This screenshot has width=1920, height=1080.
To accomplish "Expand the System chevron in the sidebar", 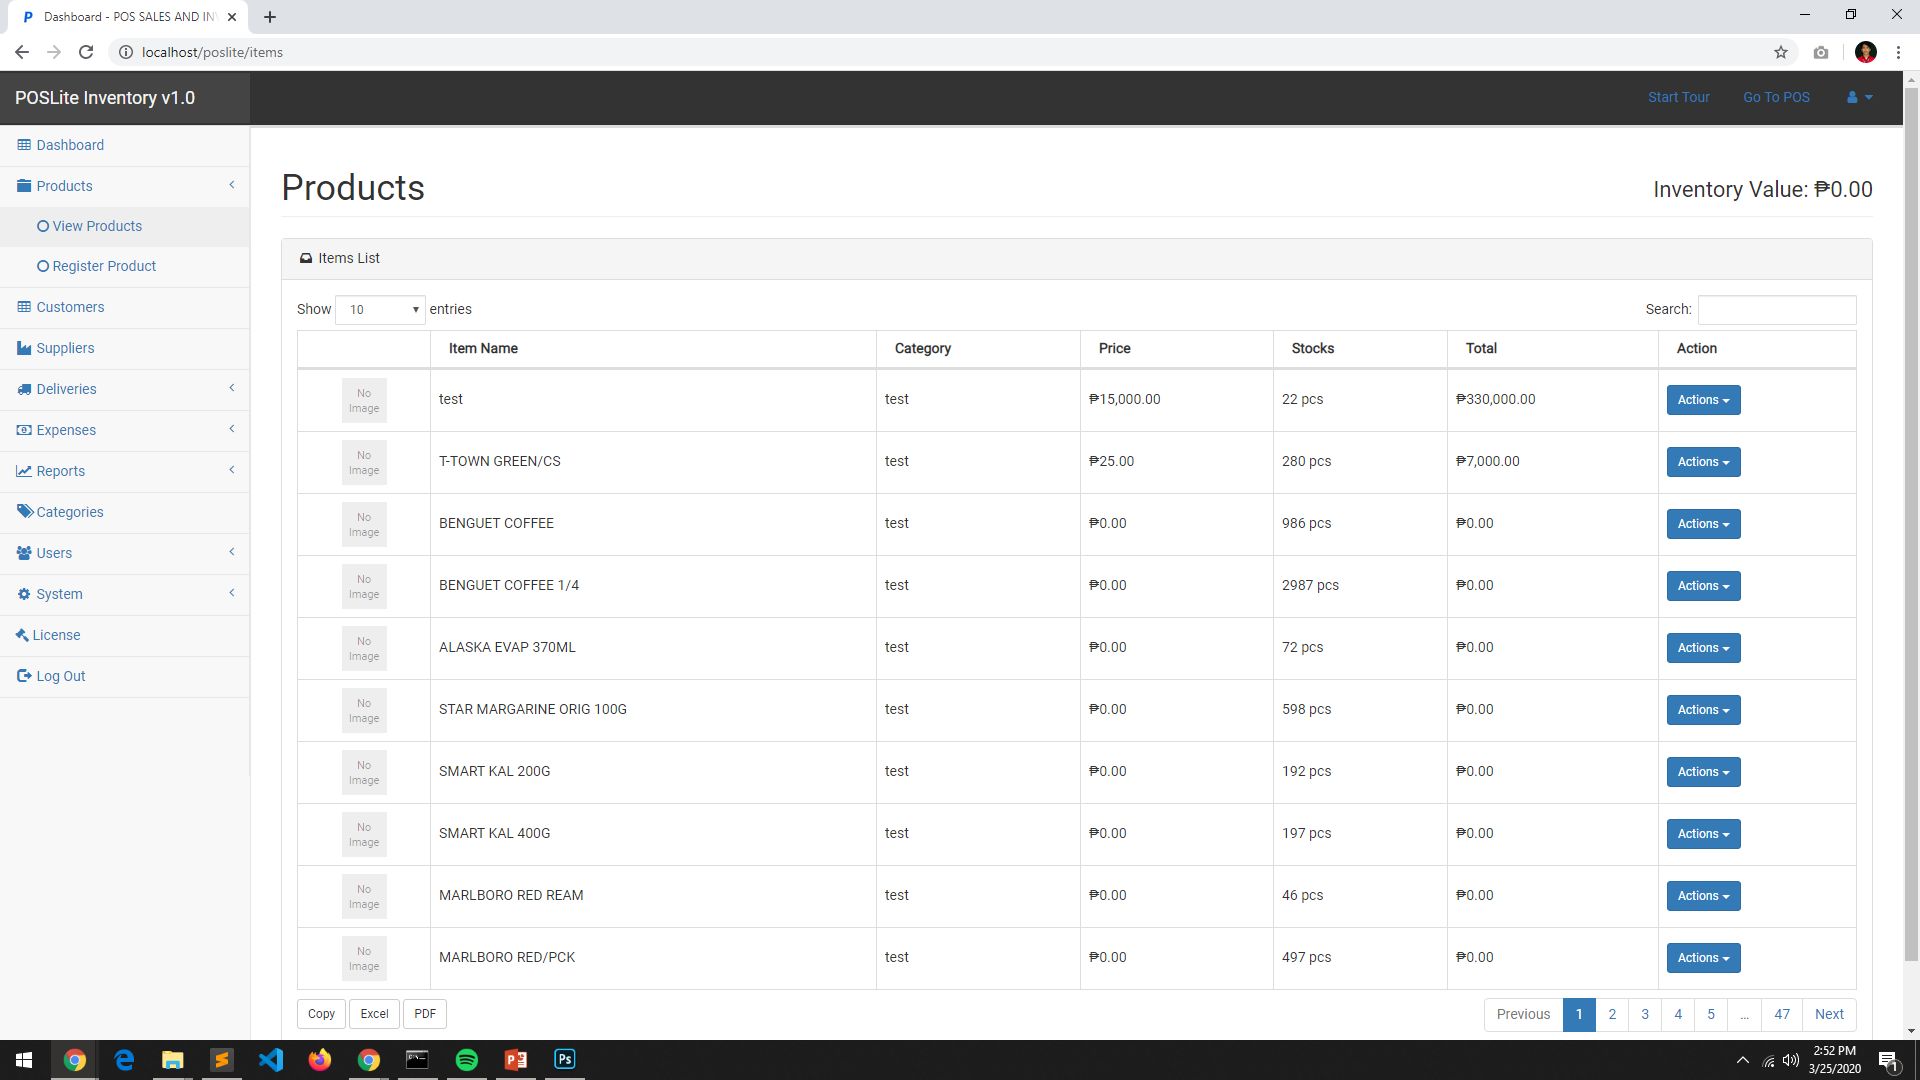I will [232, 593].
